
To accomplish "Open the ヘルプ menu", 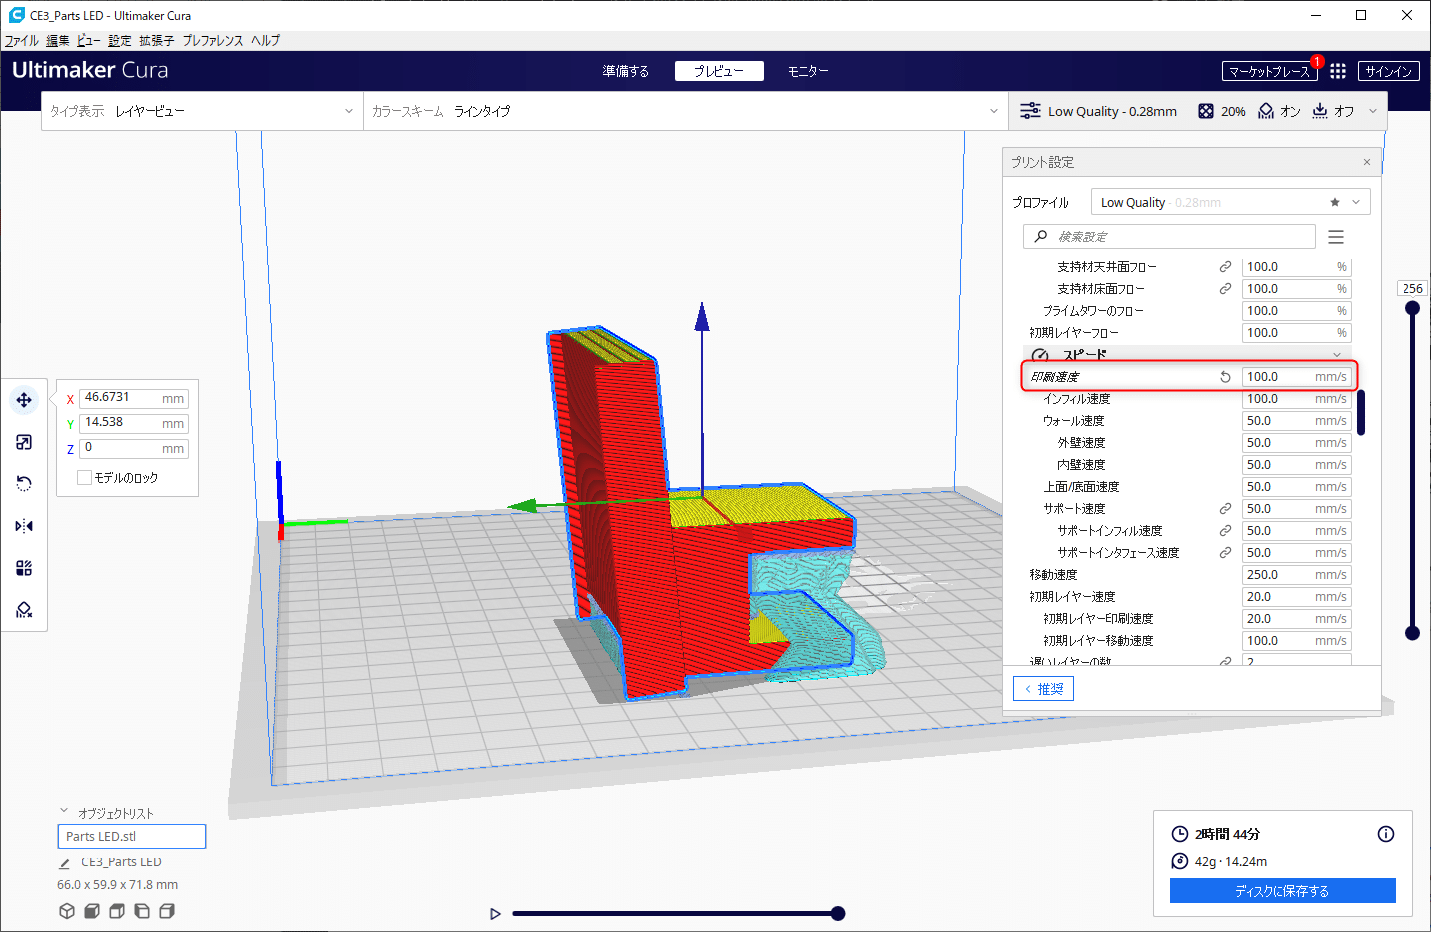I will (265, 41).
